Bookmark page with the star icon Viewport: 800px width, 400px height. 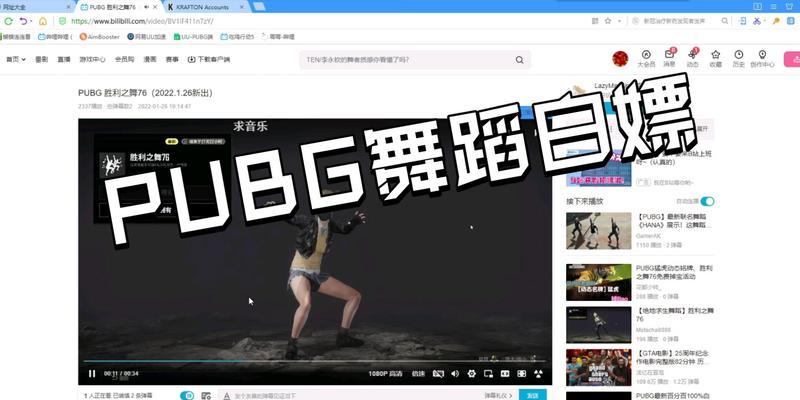(x=608, y=21)
